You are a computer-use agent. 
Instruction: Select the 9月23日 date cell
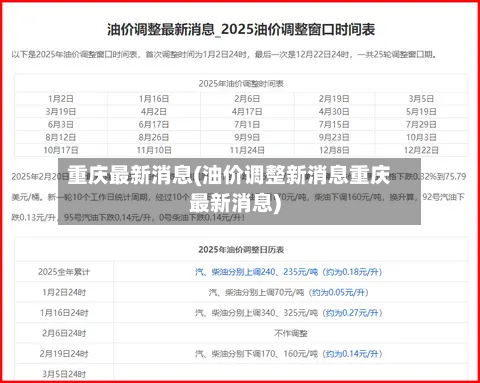(334, 137)
